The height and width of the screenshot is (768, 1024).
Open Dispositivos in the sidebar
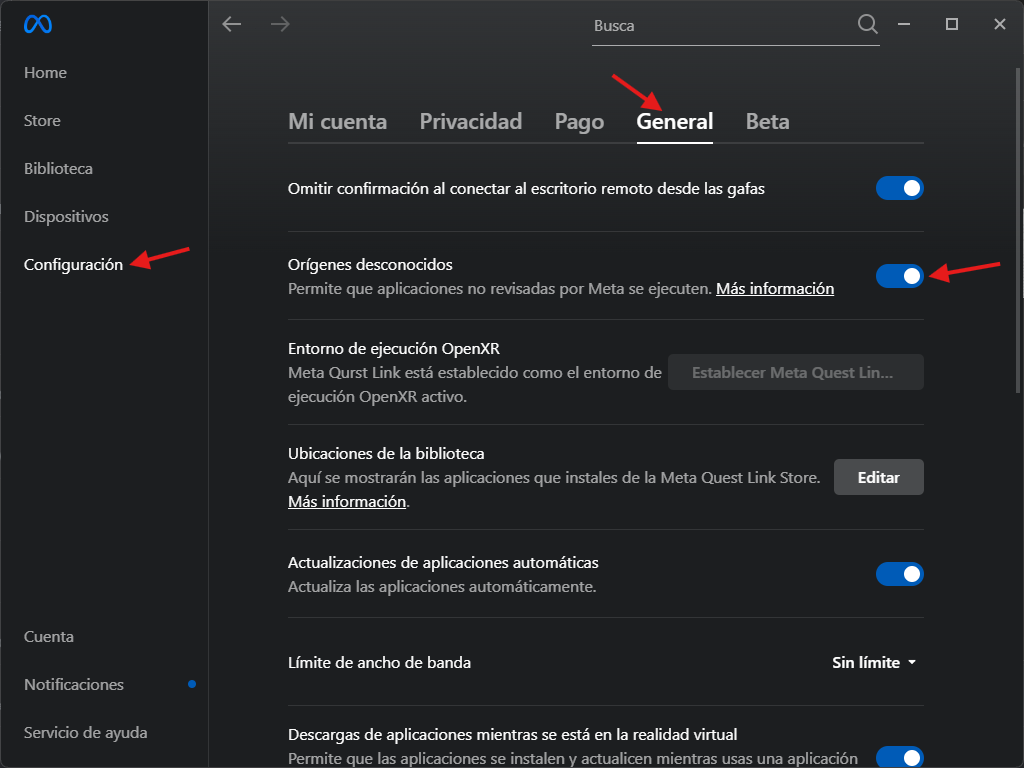pos(66,217)
